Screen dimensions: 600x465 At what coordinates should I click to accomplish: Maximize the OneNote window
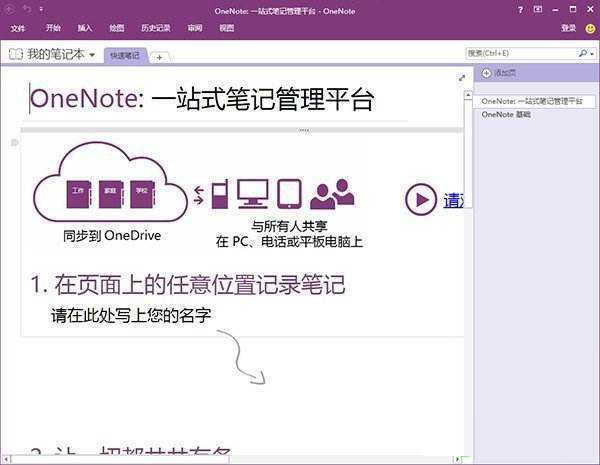(572, 9)
